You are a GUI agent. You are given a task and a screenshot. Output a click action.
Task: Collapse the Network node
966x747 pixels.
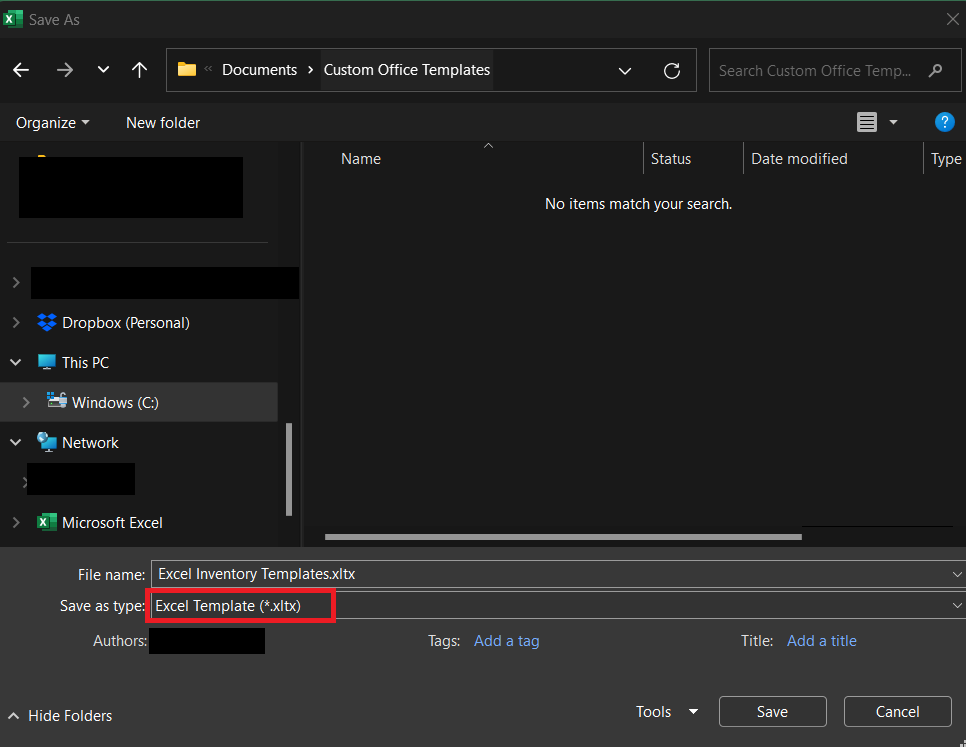[16, 443]
